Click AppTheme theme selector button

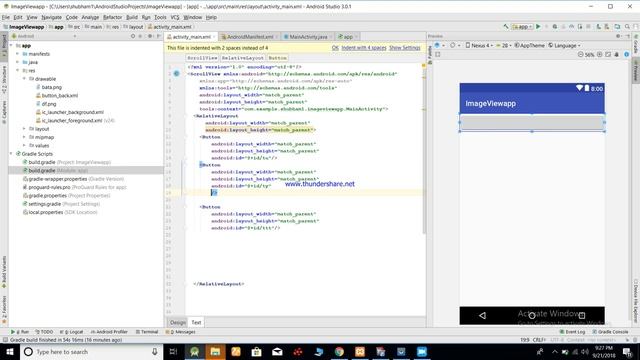click(x=529, y=45)
